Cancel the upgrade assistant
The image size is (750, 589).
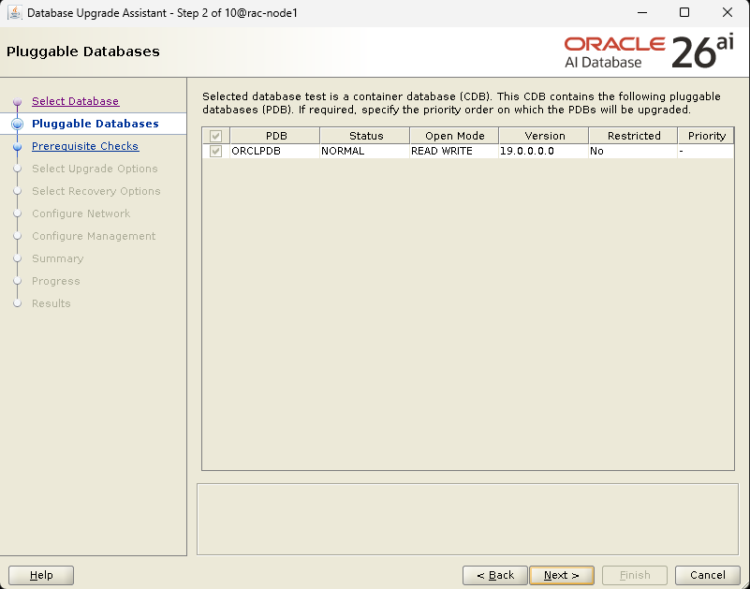click(x=707, y=575)
